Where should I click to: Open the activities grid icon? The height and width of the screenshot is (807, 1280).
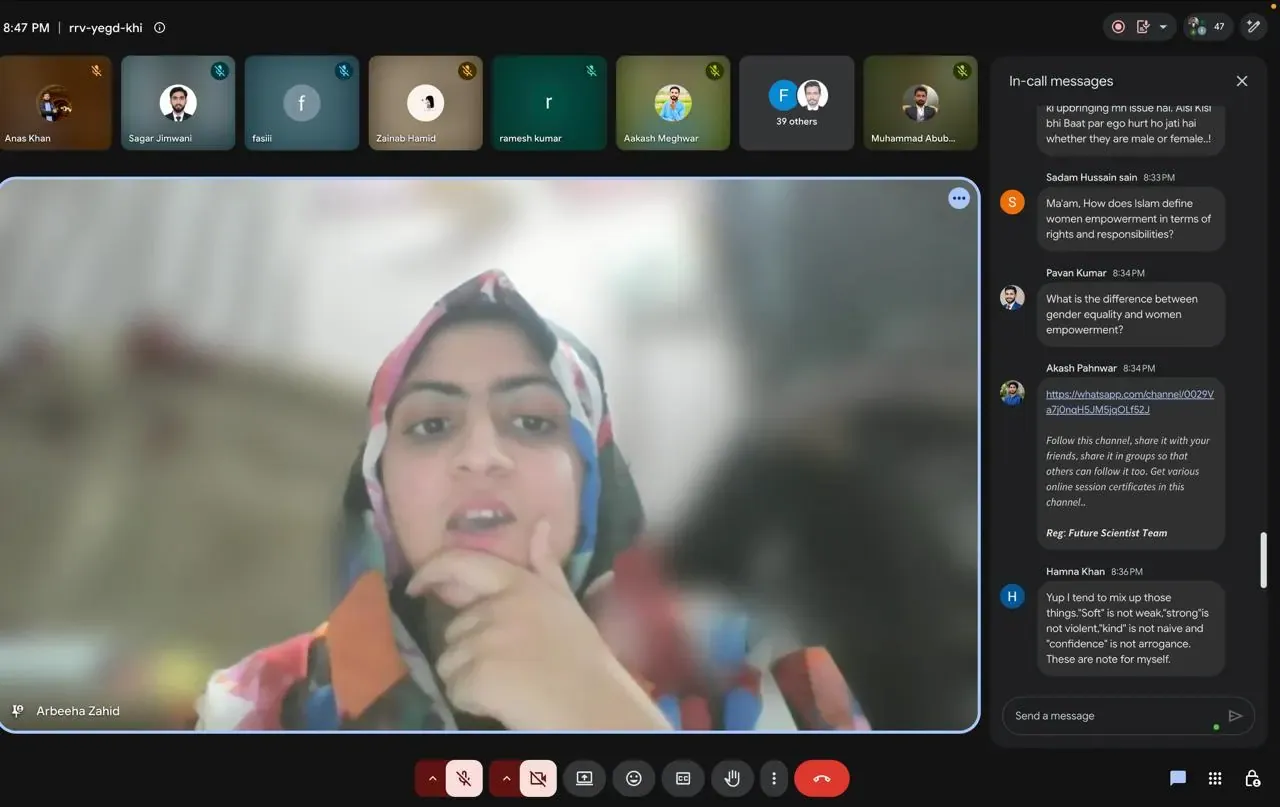point(1215,778)
